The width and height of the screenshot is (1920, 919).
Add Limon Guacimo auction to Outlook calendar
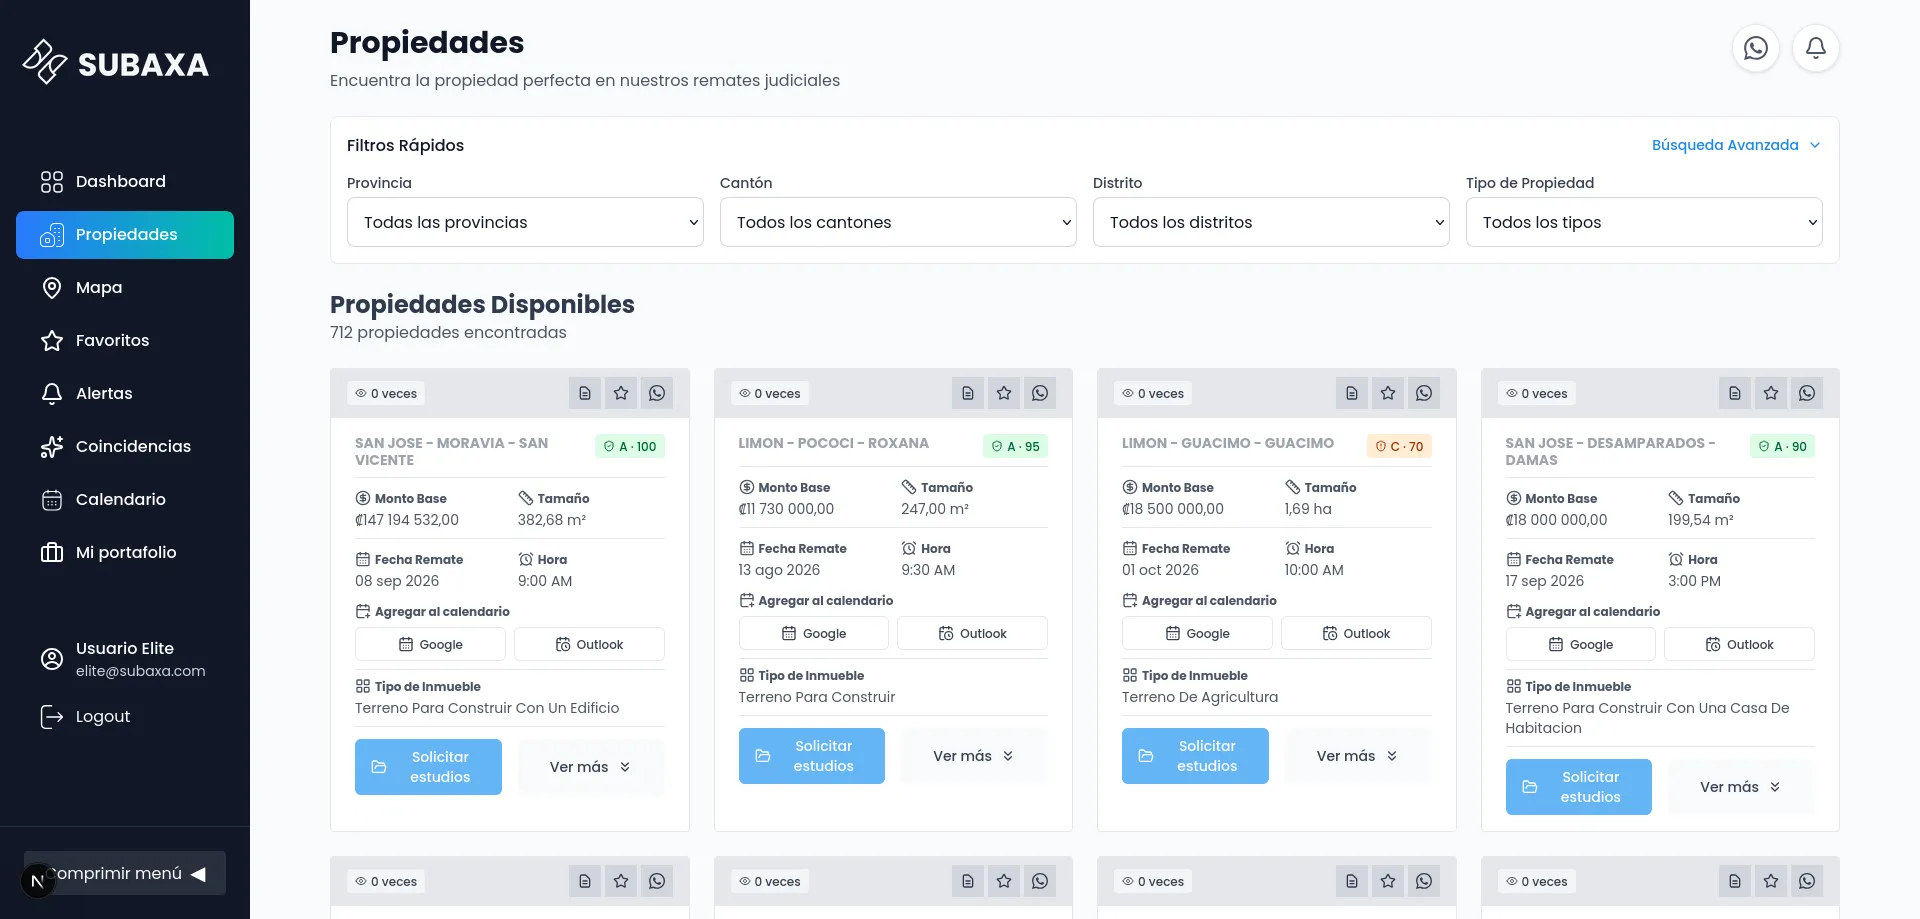coord(1356,633)
